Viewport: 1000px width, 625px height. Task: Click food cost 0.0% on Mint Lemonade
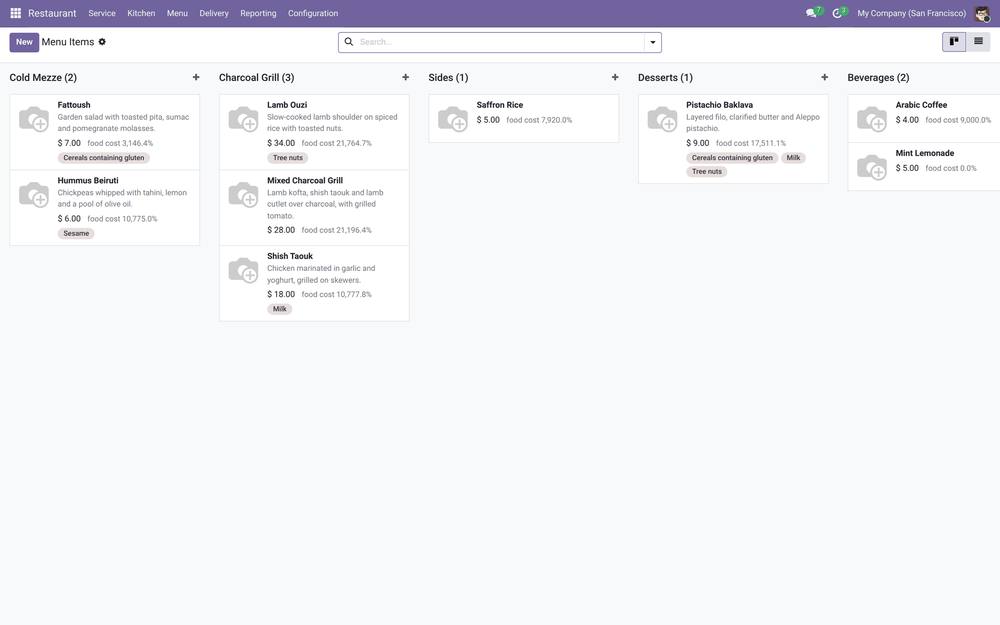950,168
